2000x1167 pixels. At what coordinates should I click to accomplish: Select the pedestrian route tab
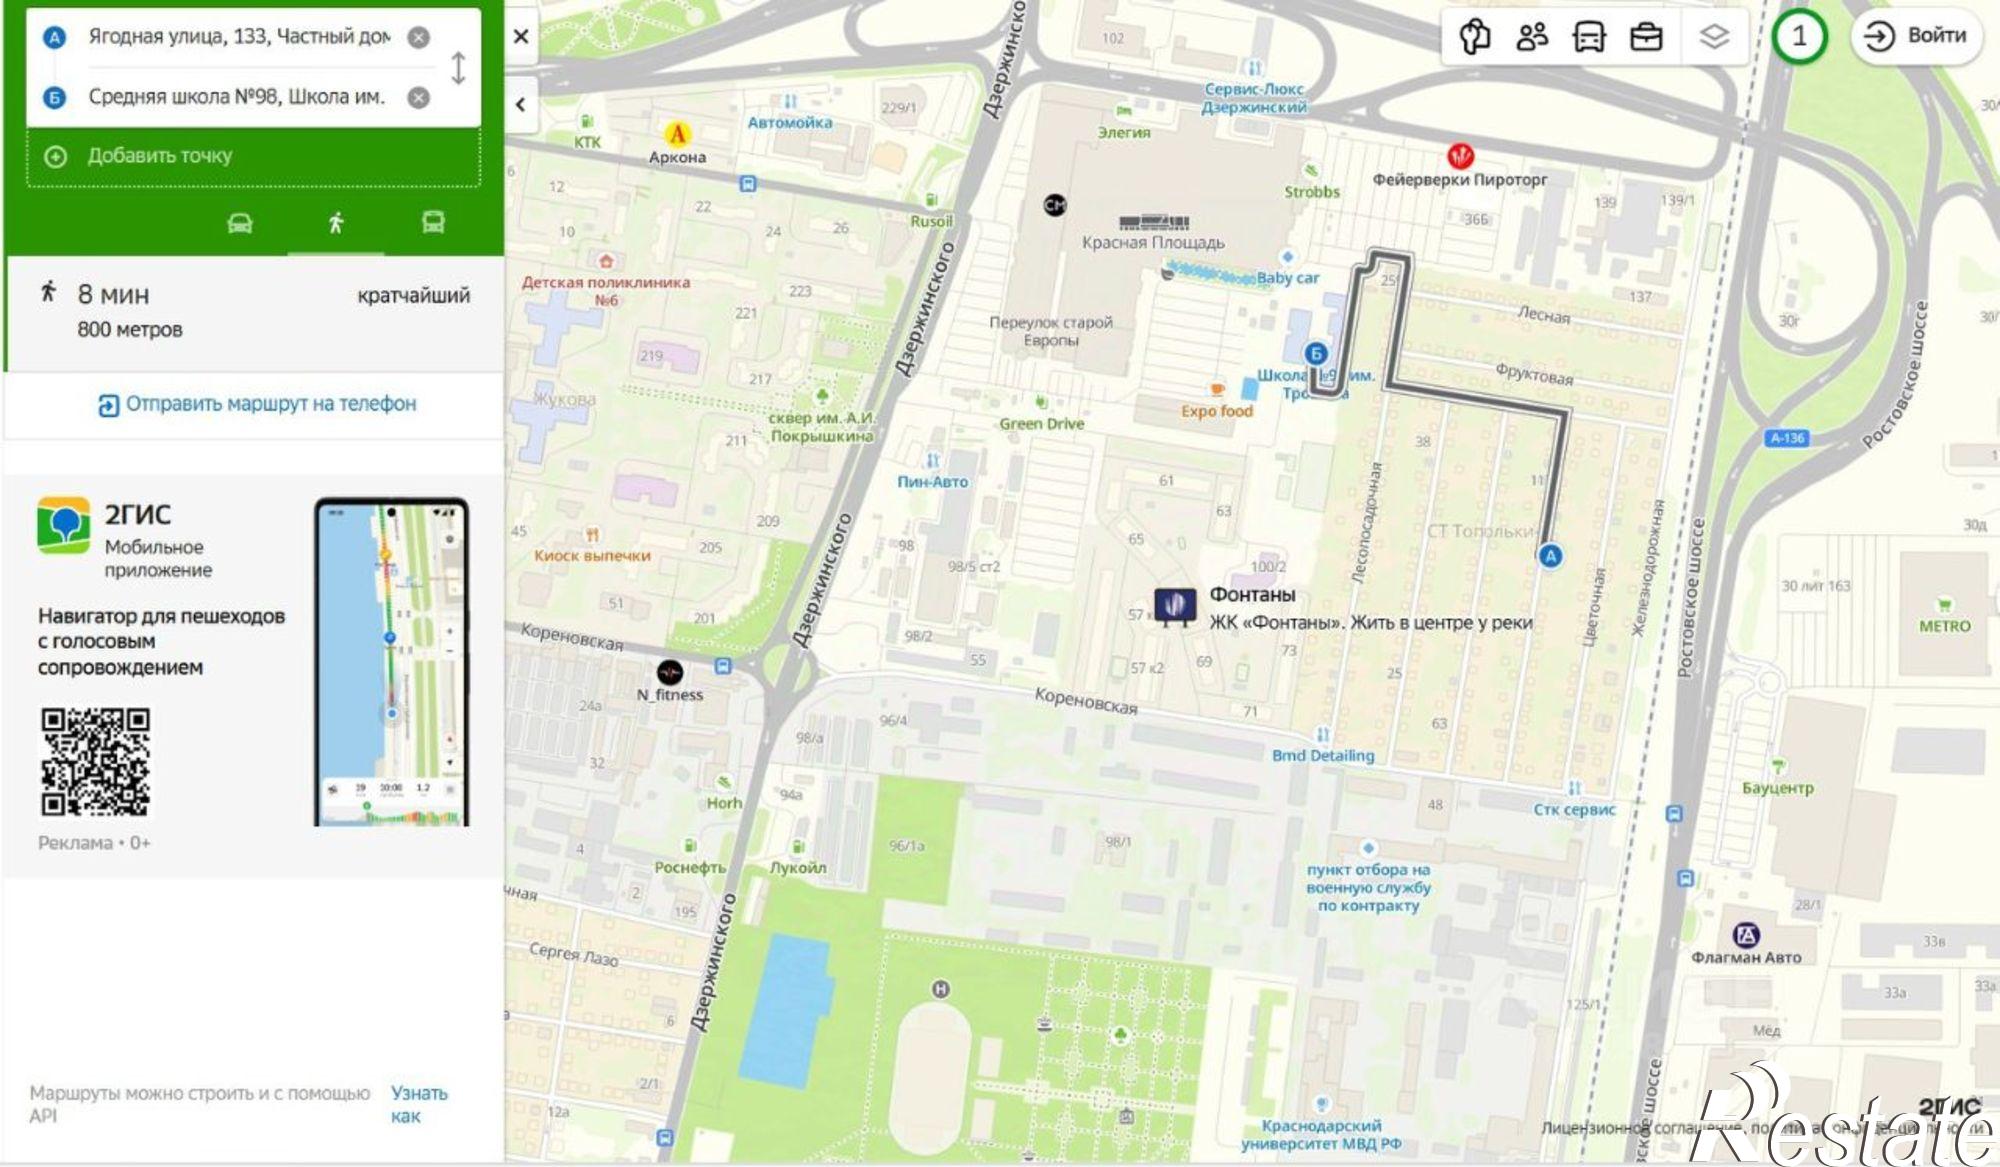[x=336, y=222]
